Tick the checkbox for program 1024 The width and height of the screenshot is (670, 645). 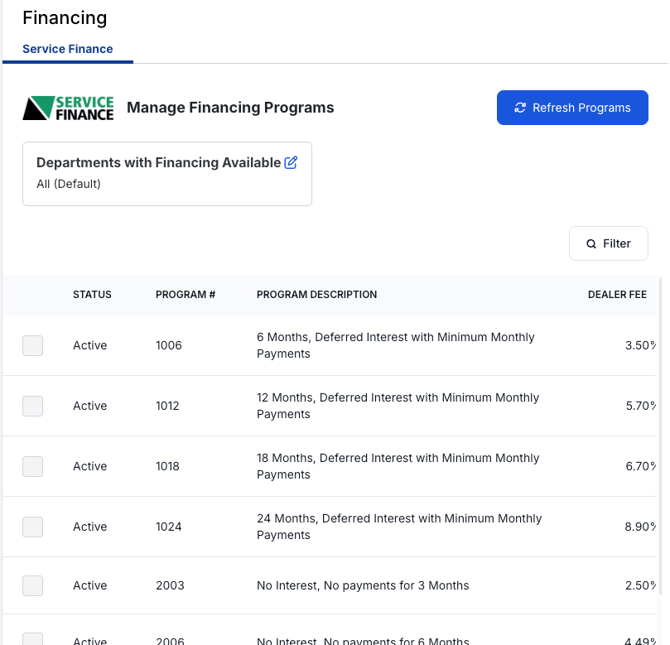point(32,527)
